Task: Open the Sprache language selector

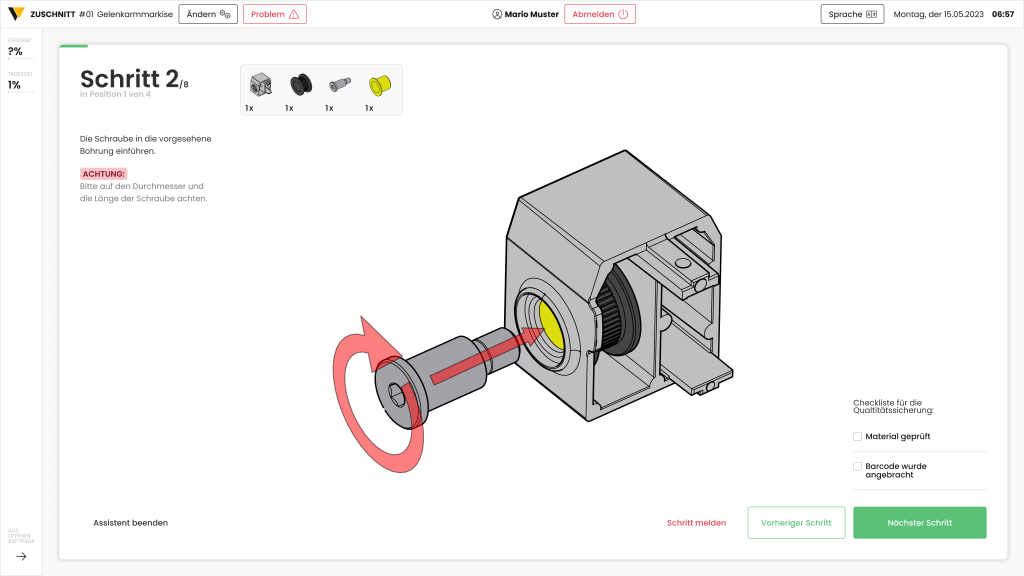Action: click(852, 14)
